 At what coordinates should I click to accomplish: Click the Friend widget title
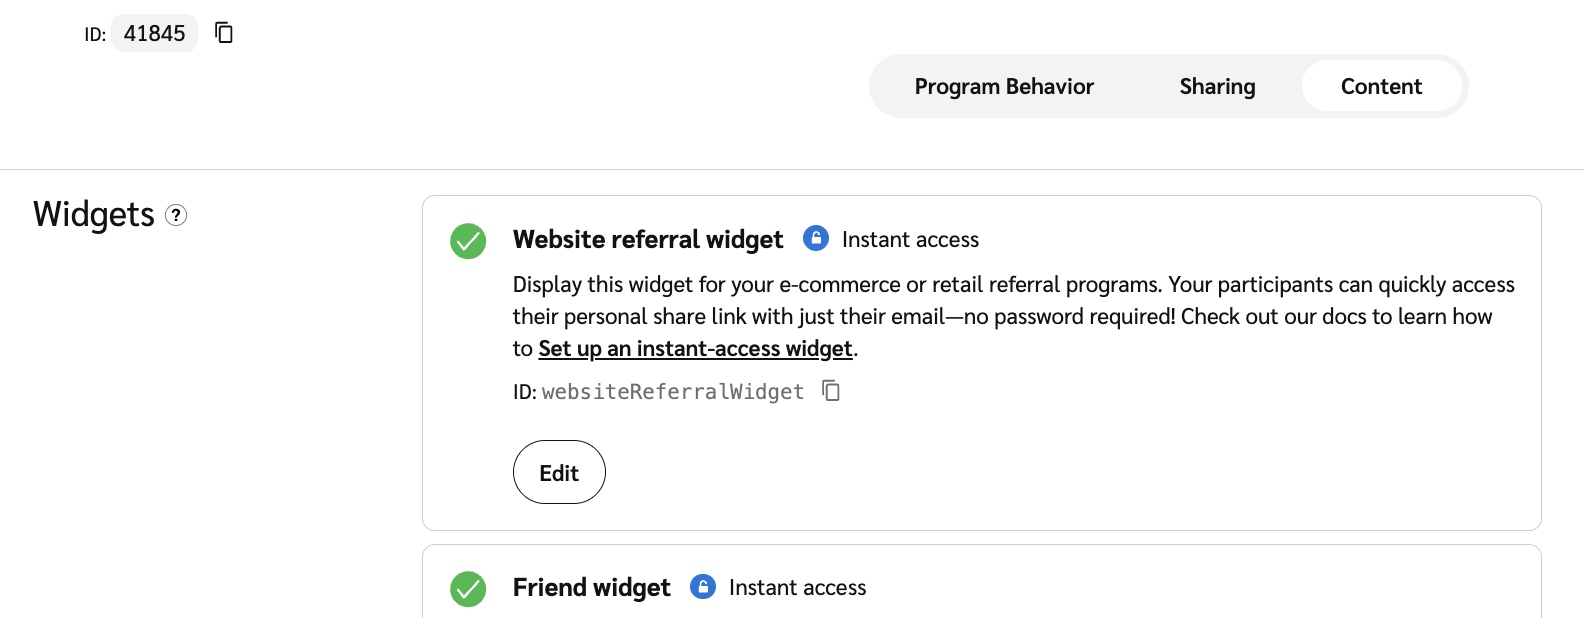tap(591, 588)
